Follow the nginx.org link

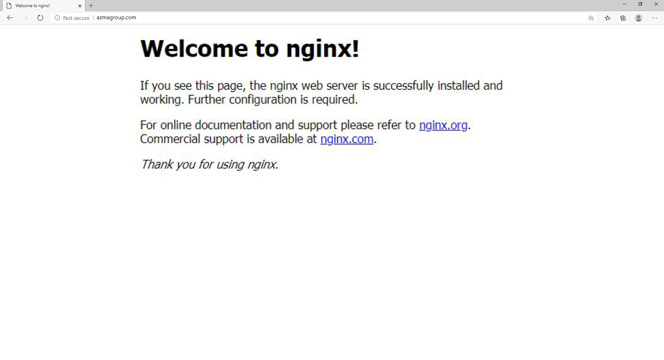(443, 125)
